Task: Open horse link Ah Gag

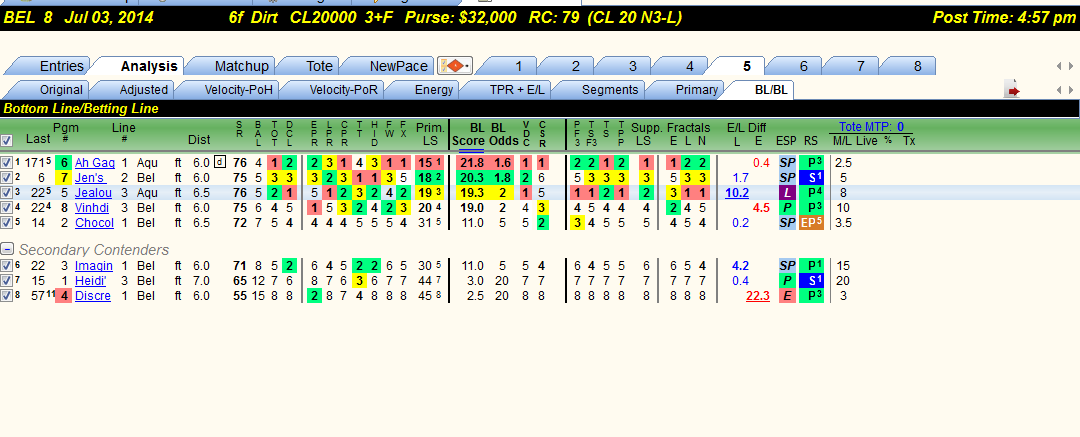Action: pyautogui.click(x=94, y=163)
